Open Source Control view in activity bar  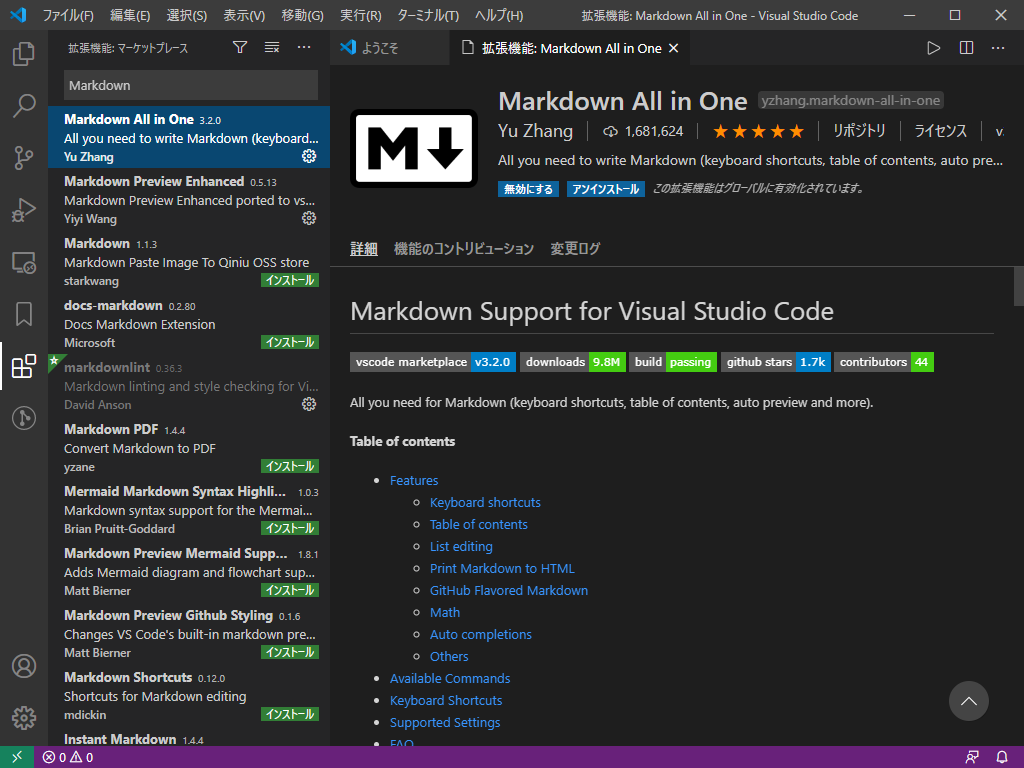(x=24, y=157)
